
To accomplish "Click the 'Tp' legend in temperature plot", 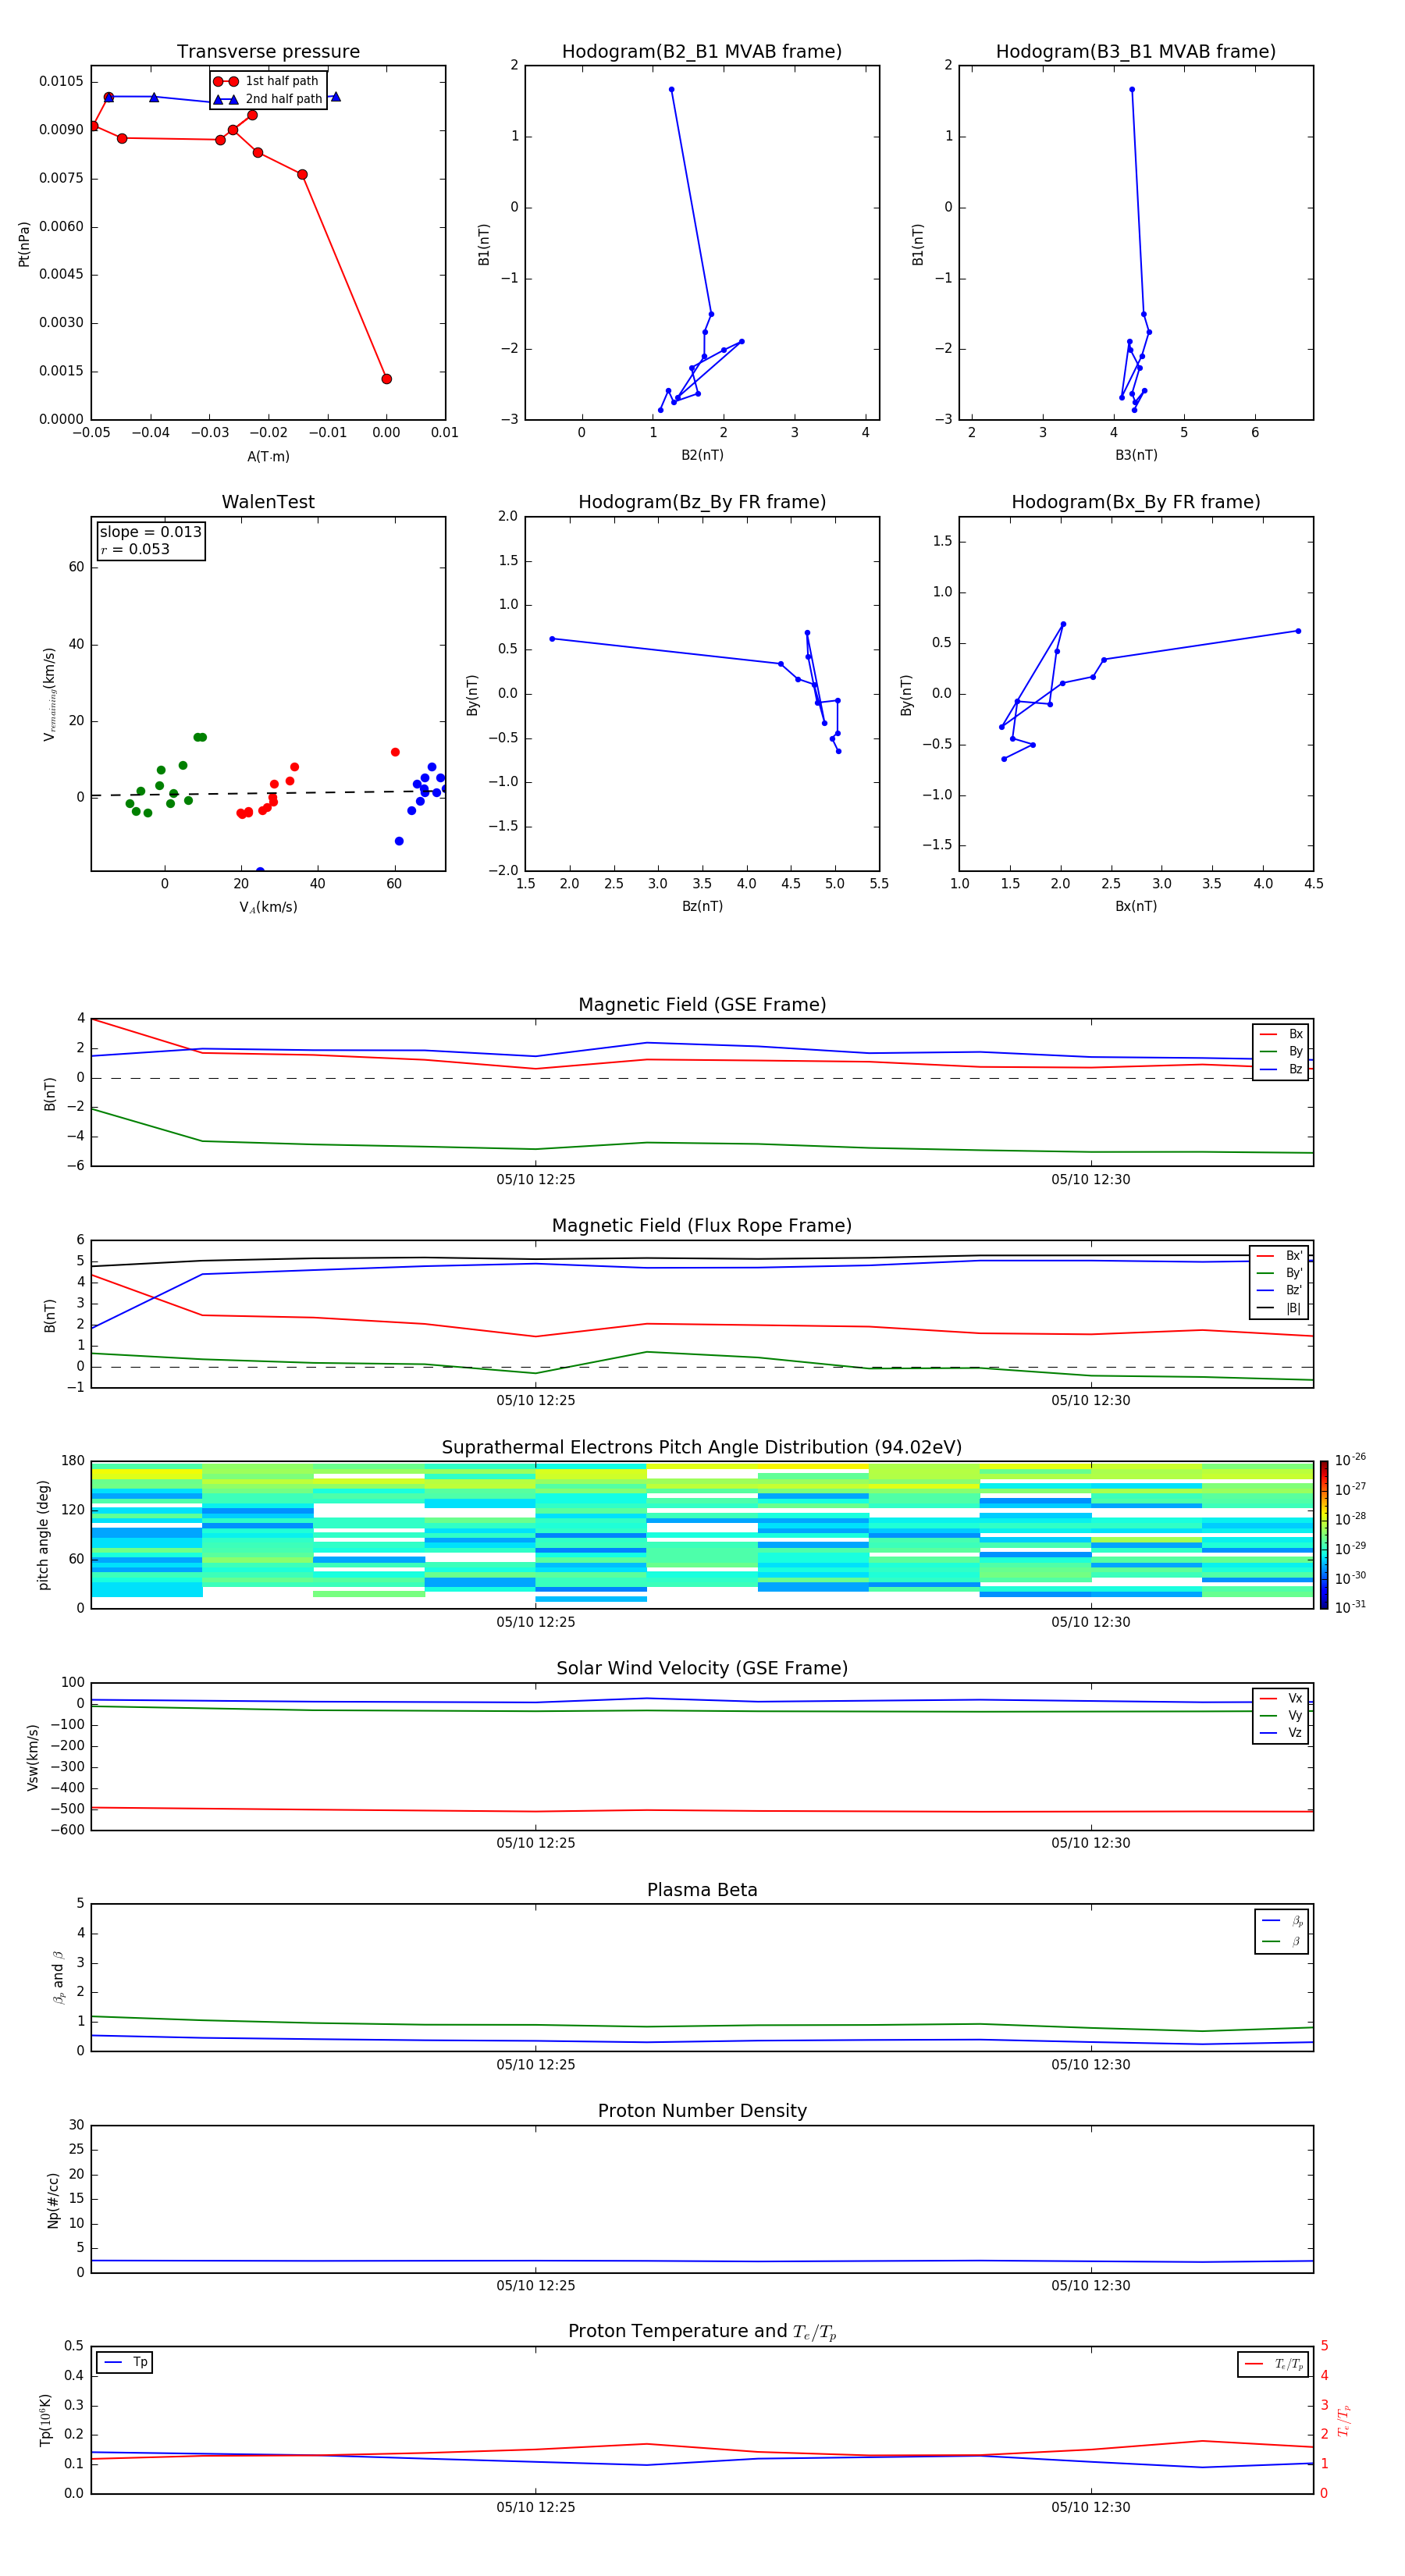I will click(x=125, y=2362).
